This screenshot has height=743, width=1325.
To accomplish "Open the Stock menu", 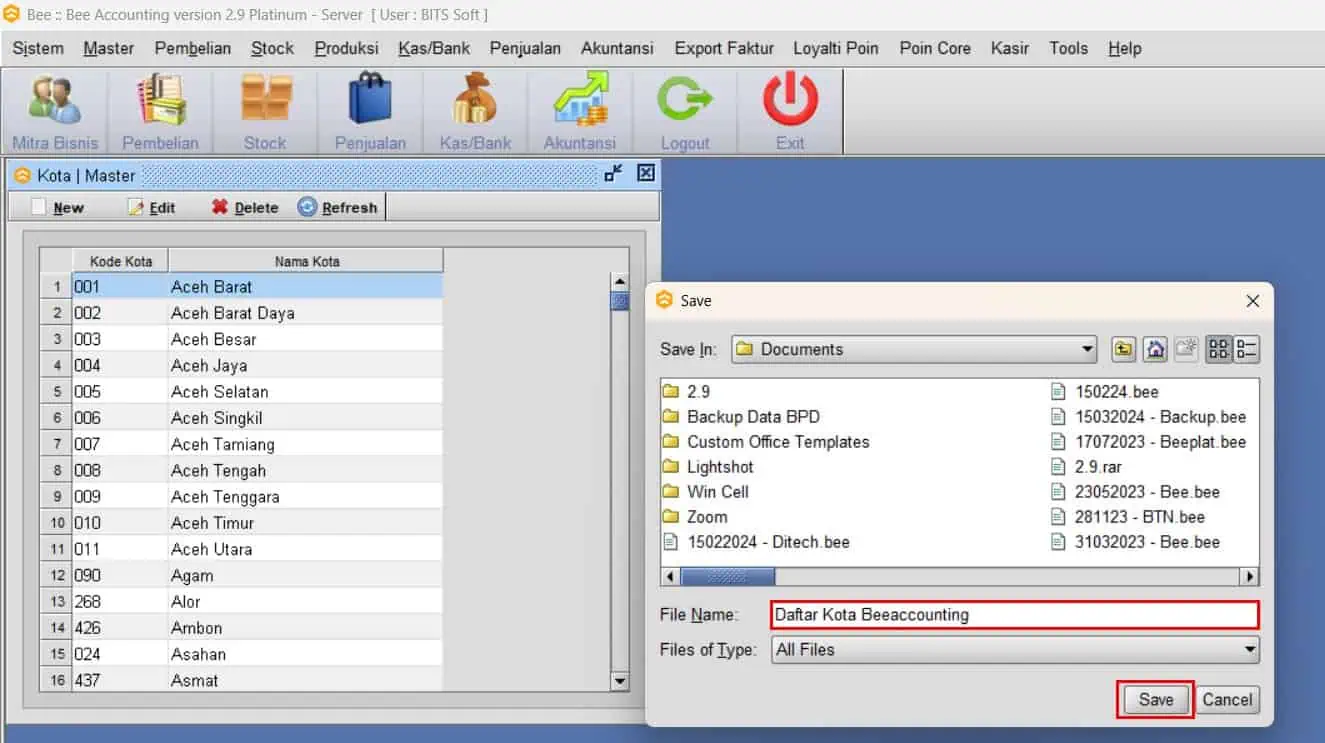I will pyautogui.click(x=273, y=48).
